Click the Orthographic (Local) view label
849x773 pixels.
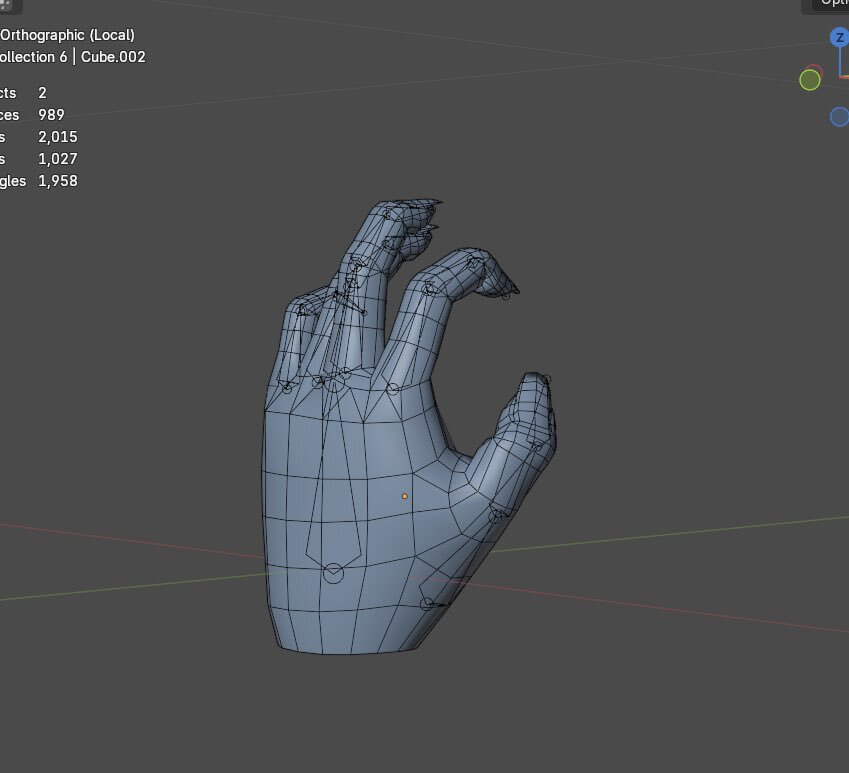pos(67,35)
